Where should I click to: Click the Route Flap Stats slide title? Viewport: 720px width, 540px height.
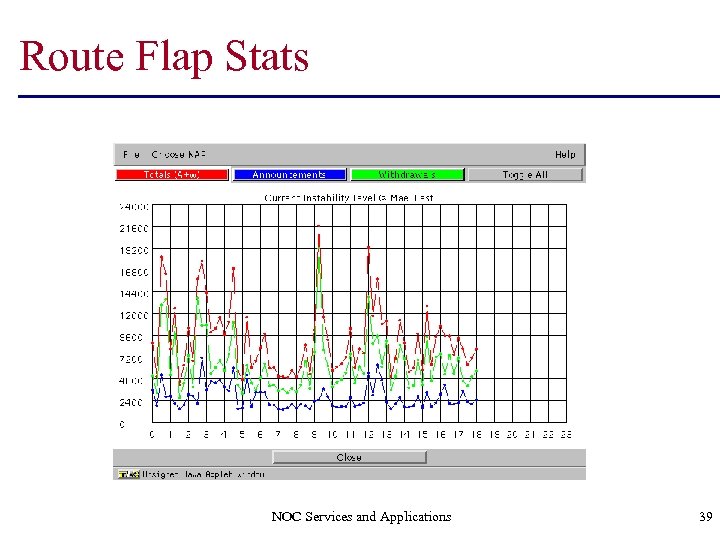click(164, 57)
